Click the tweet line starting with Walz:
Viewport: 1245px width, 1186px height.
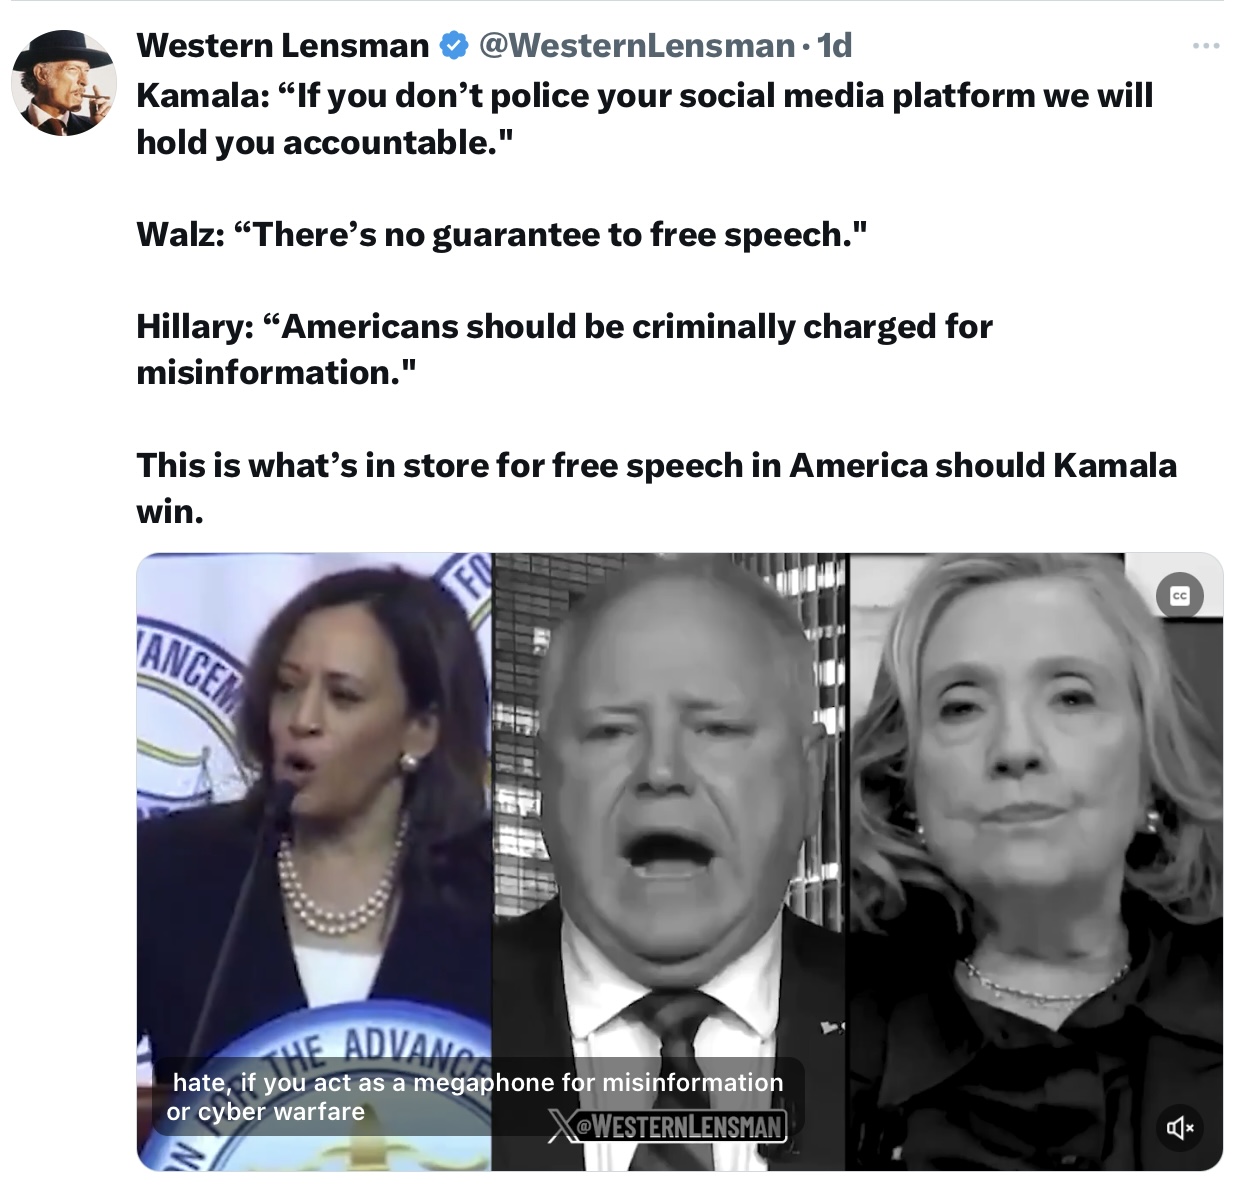(502, 234)
